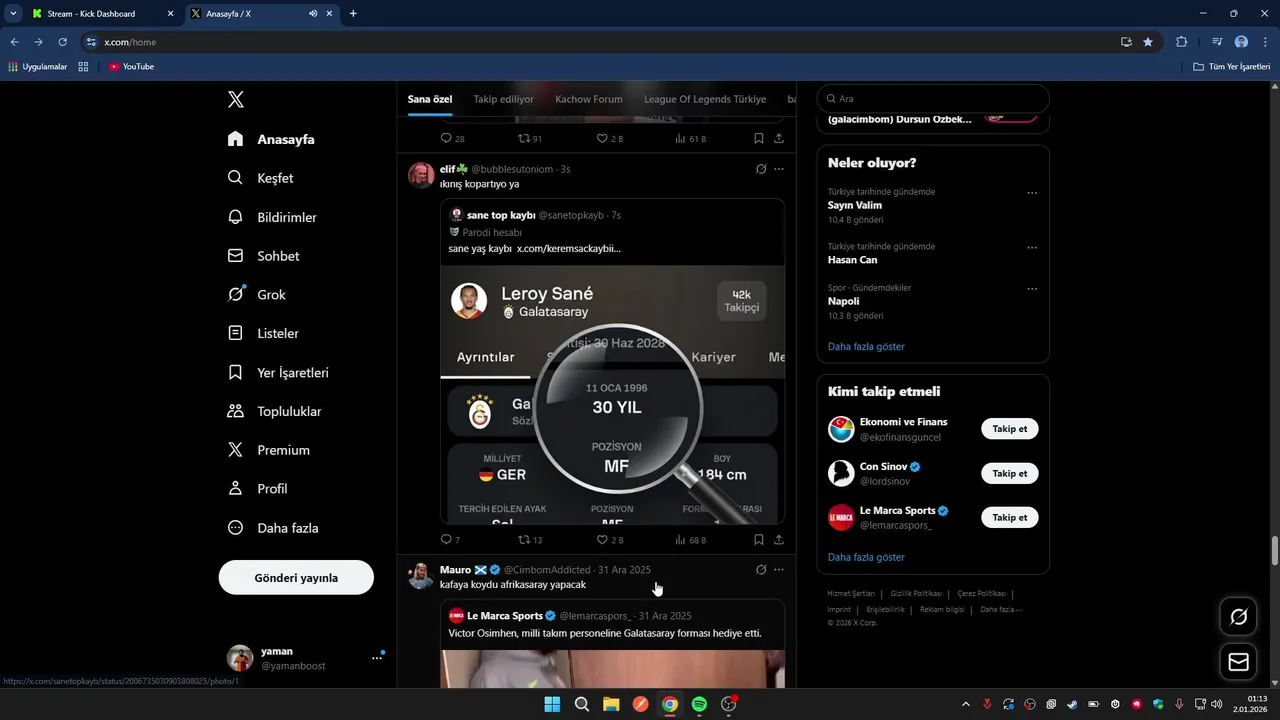This screenshot has height=720, width=1280.
Task: Open Sayın Valim trend
Action: (x=855, y=205)
